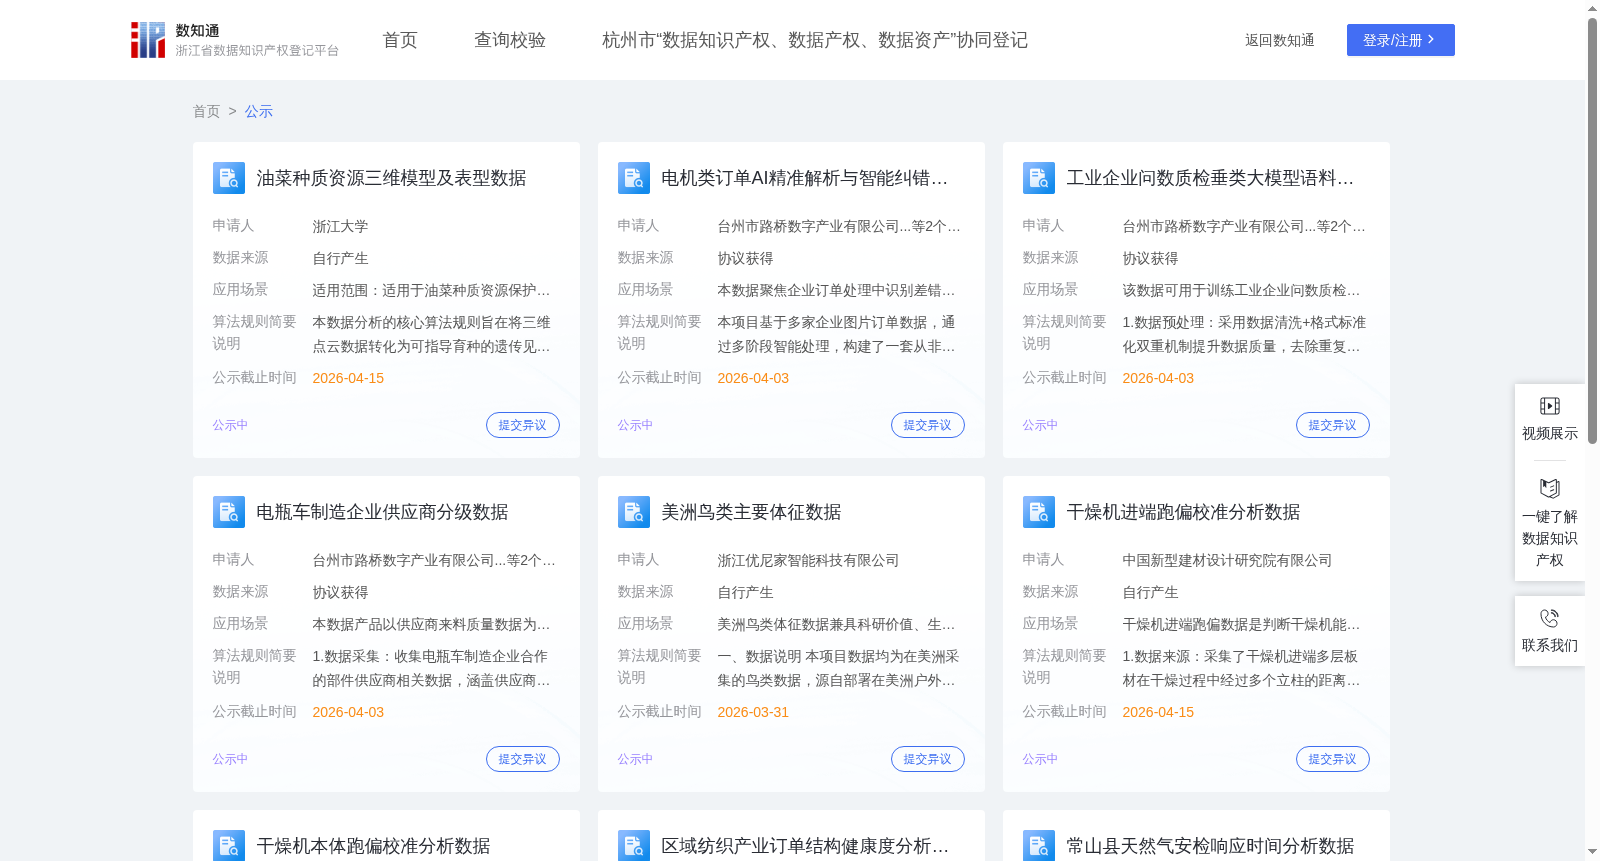This screenshot has height=861, width=1600.
Task: Click applicant 浙江优尼家智能科技有限公司
Action: (x=808, y=561)
